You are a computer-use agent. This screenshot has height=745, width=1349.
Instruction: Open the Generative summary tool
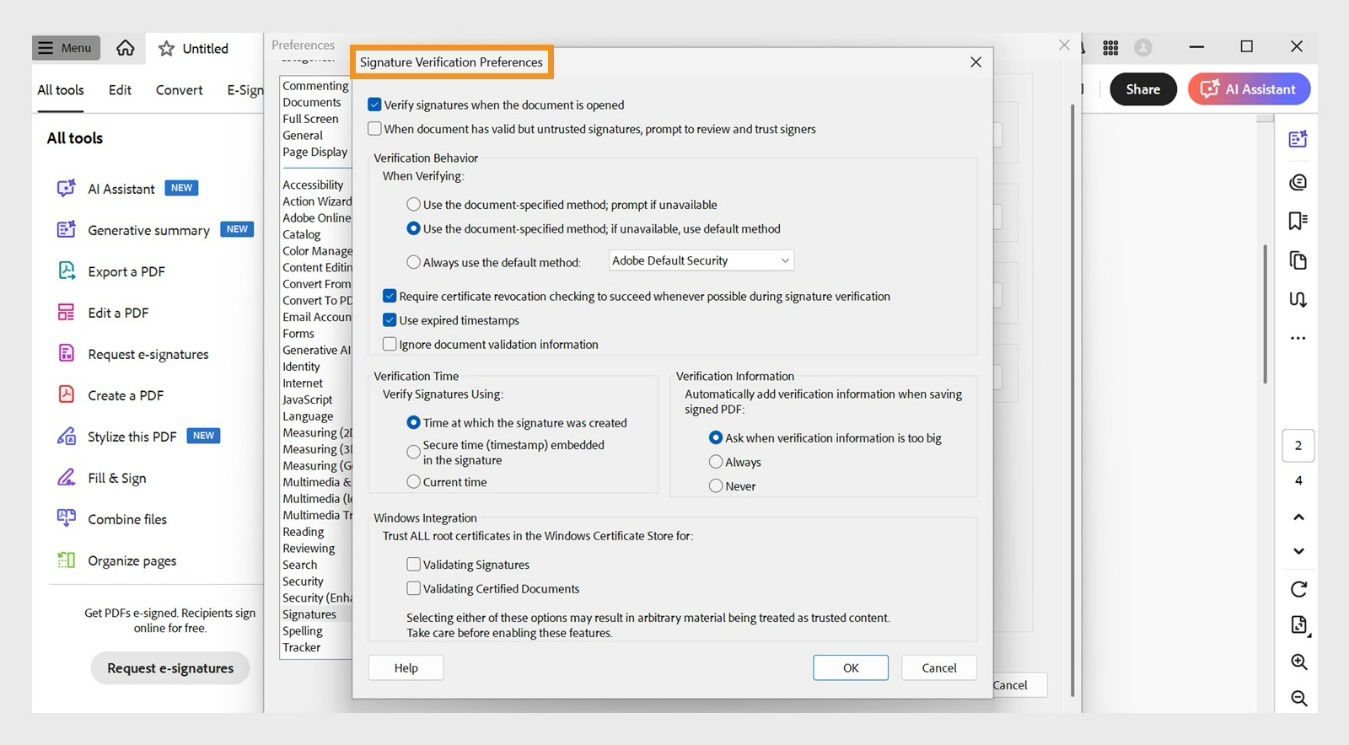point(146,230)
